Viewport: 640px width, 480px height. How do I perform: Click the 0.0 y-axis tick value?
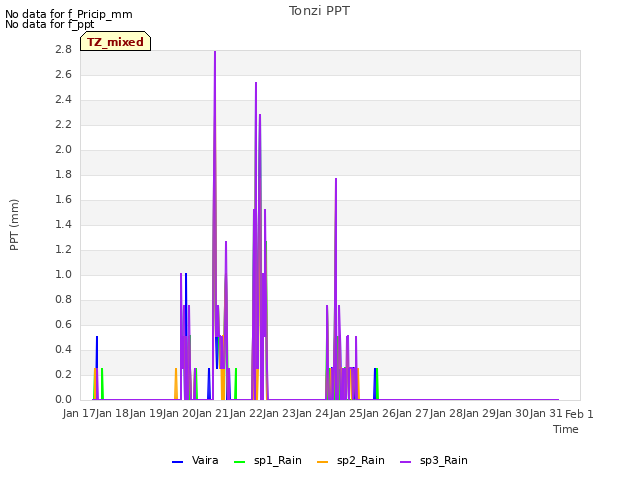[63, 400]
